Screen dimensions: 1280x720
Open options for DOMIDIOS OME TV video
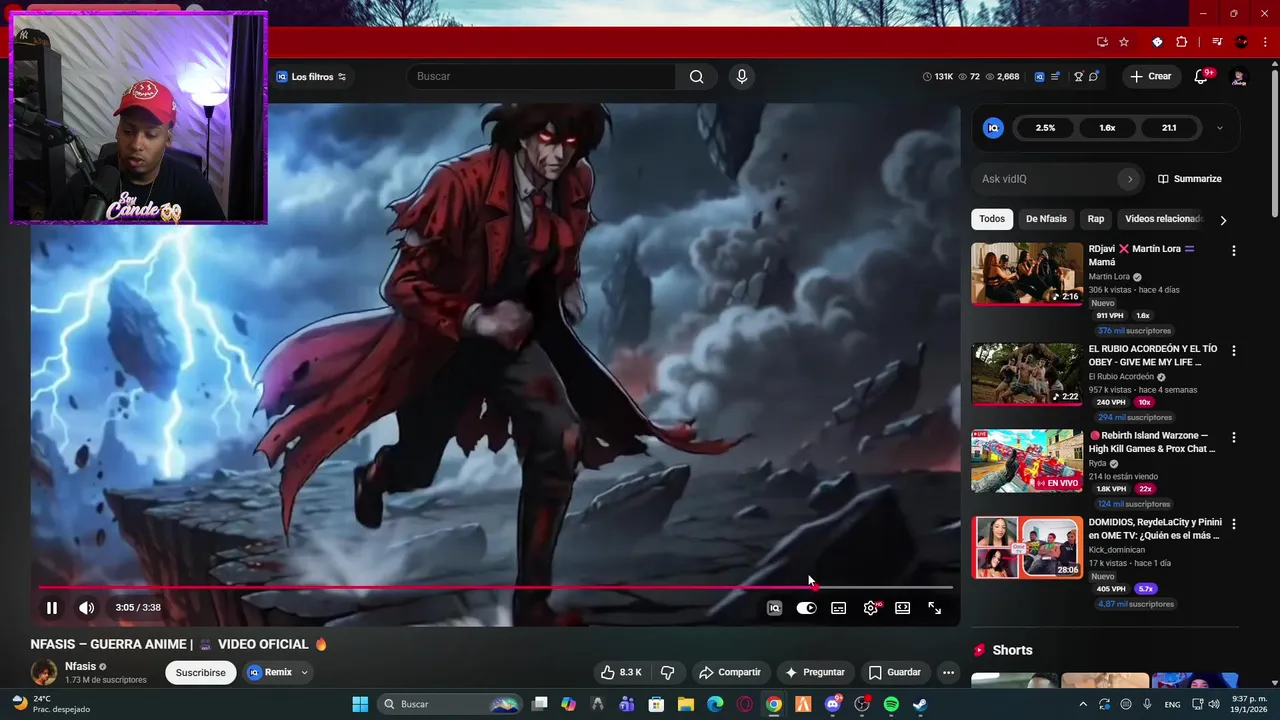[x=1233, y=524]
